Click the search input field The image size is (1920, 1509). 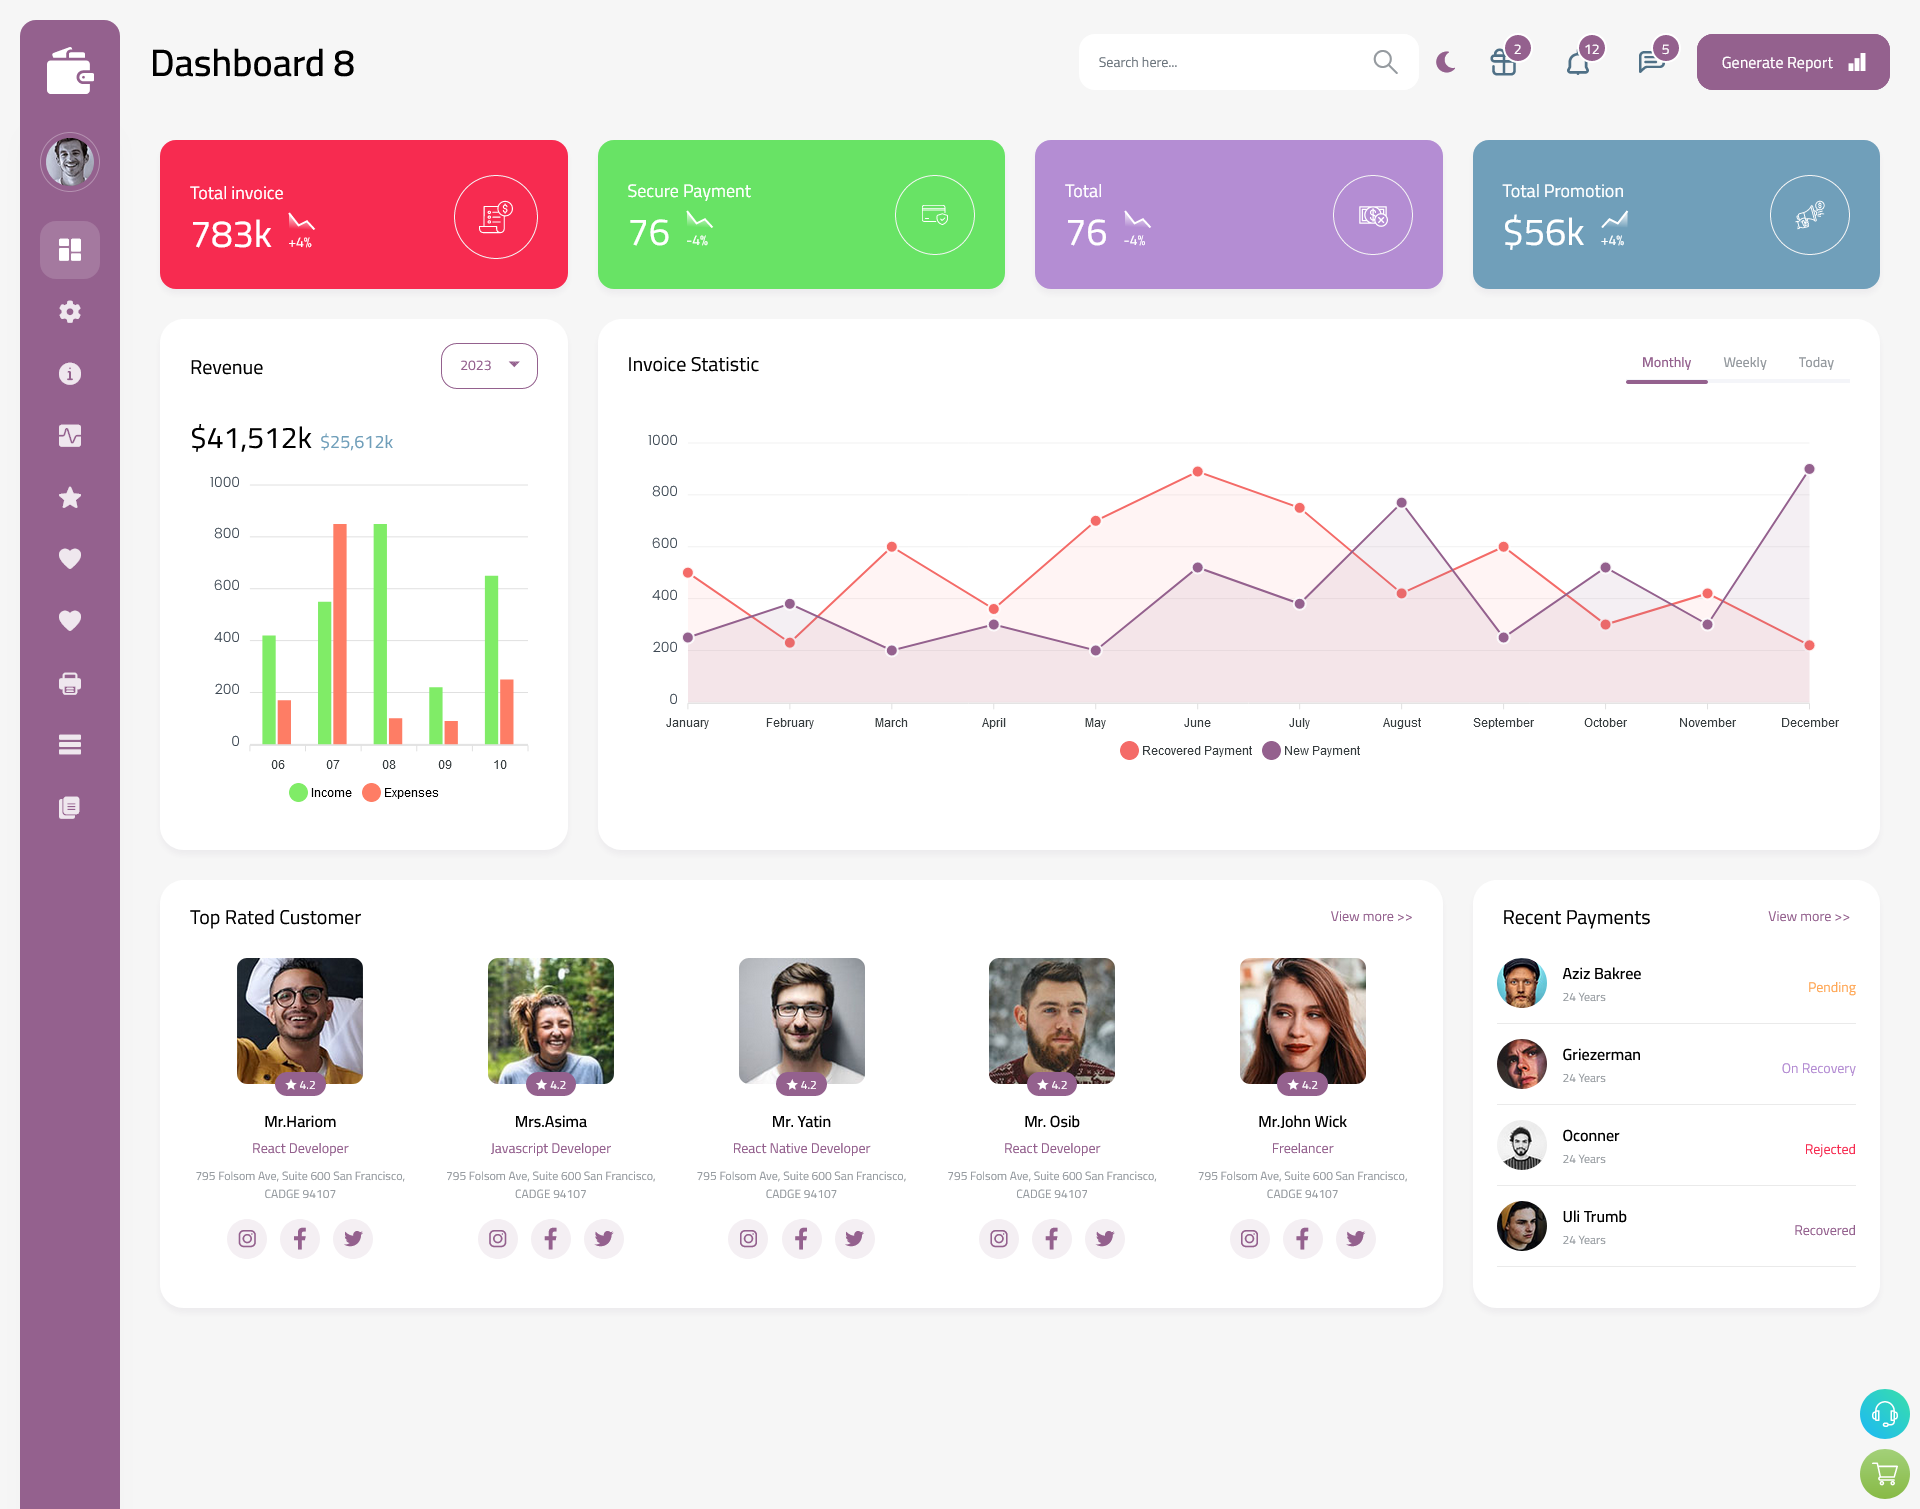coord(1226,62)
